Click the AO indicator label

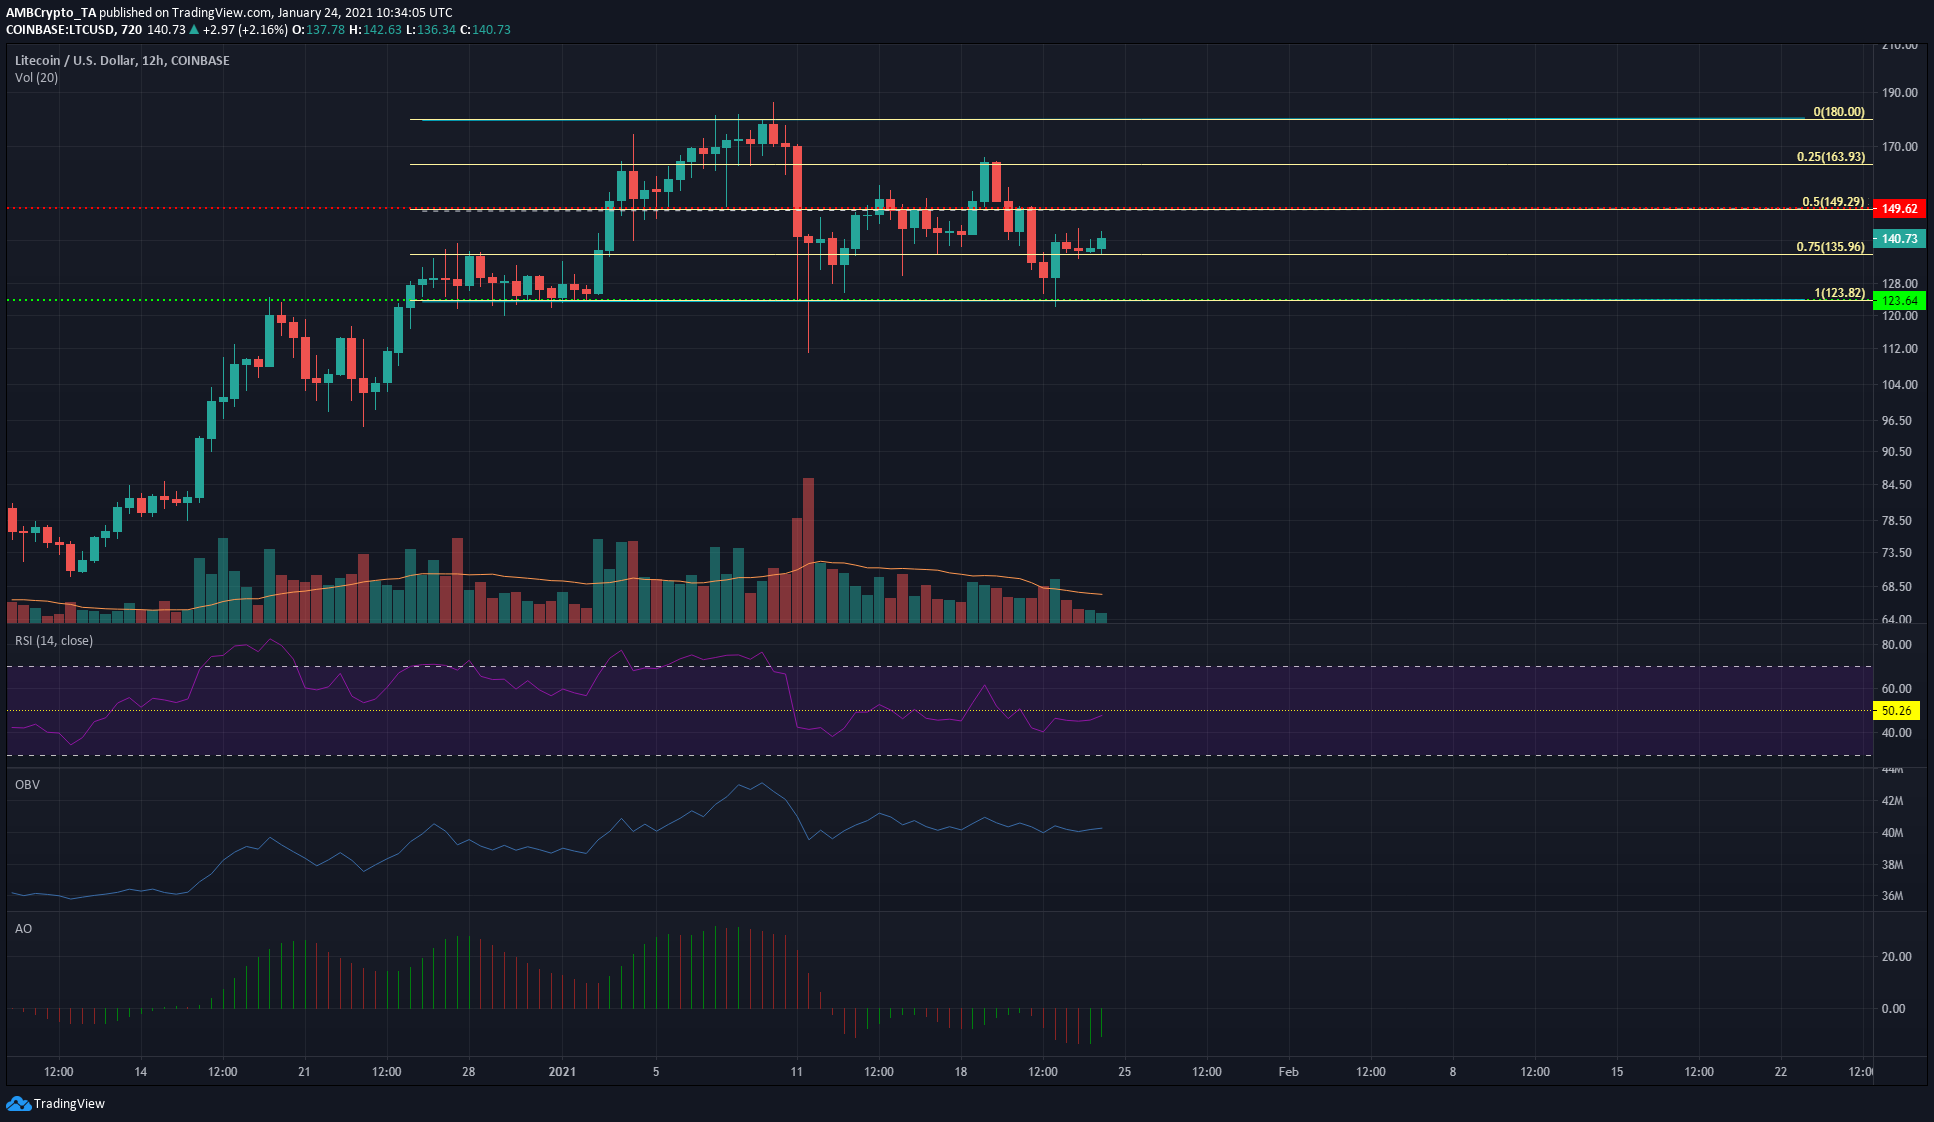pyautogui.click(x=23, y=929)
